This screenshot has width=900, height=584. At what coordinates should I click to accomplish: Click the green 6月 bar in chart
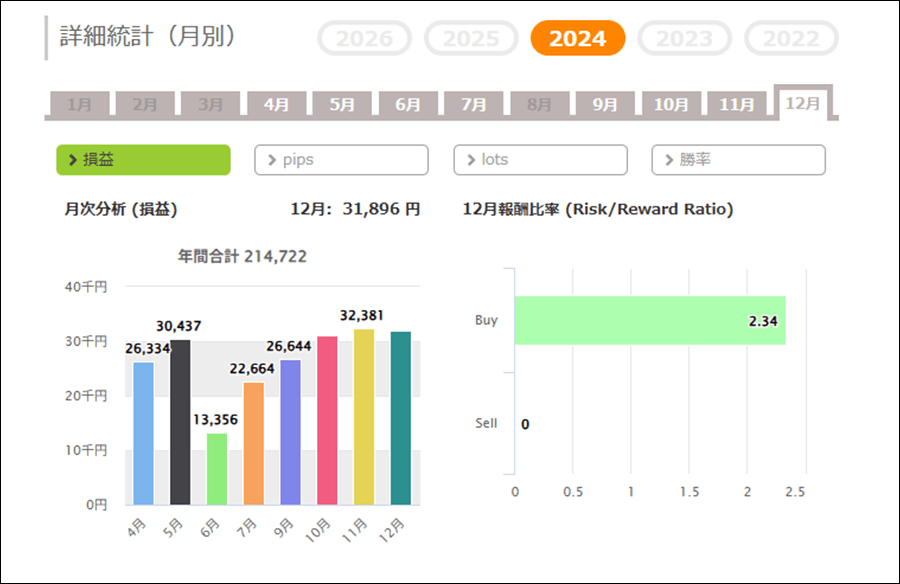pos(217,468)
